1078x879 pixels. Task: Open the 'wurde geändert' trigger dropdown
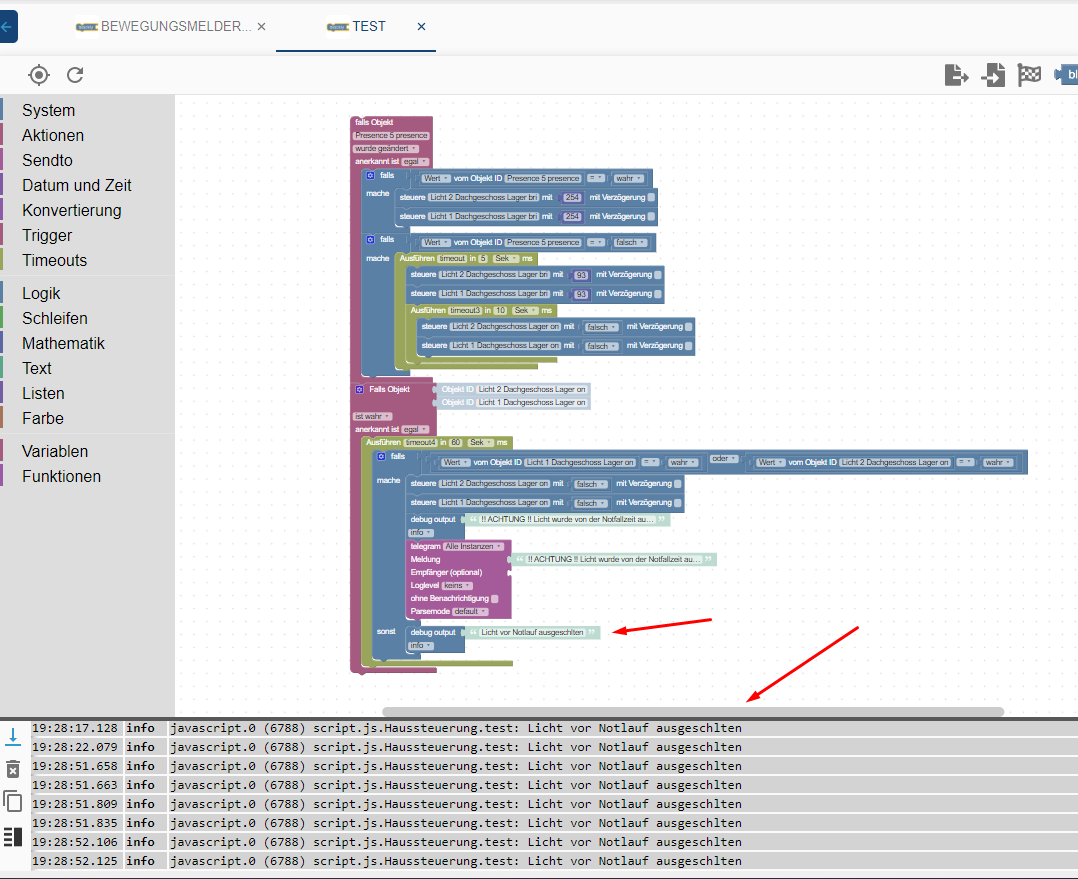[x=386, y=148]
